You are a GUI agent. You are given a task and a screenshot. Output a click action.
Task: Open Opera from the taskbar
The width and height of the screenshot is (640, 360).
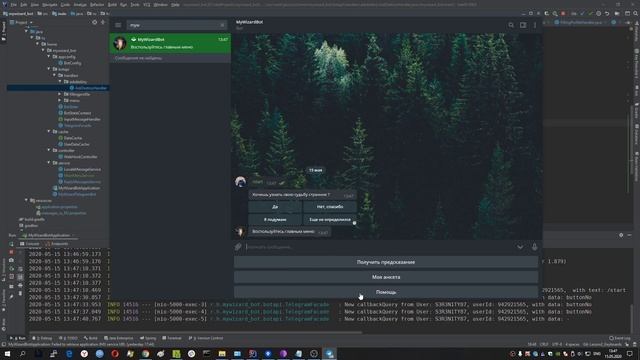point(115,353)
